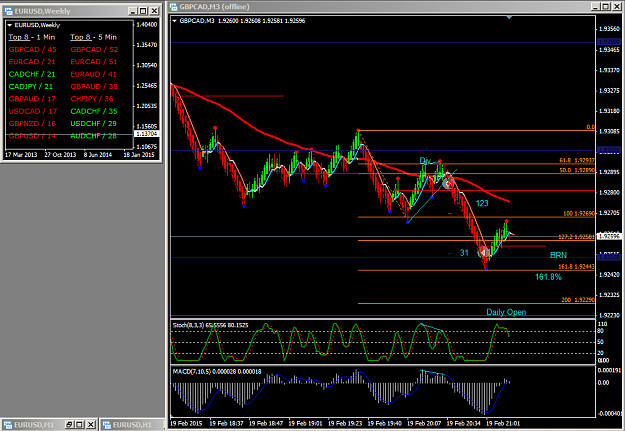Expand the EURUSD,Weekly chart header arrow
This screenshot has width=625, height=431.
coord(10,25)
